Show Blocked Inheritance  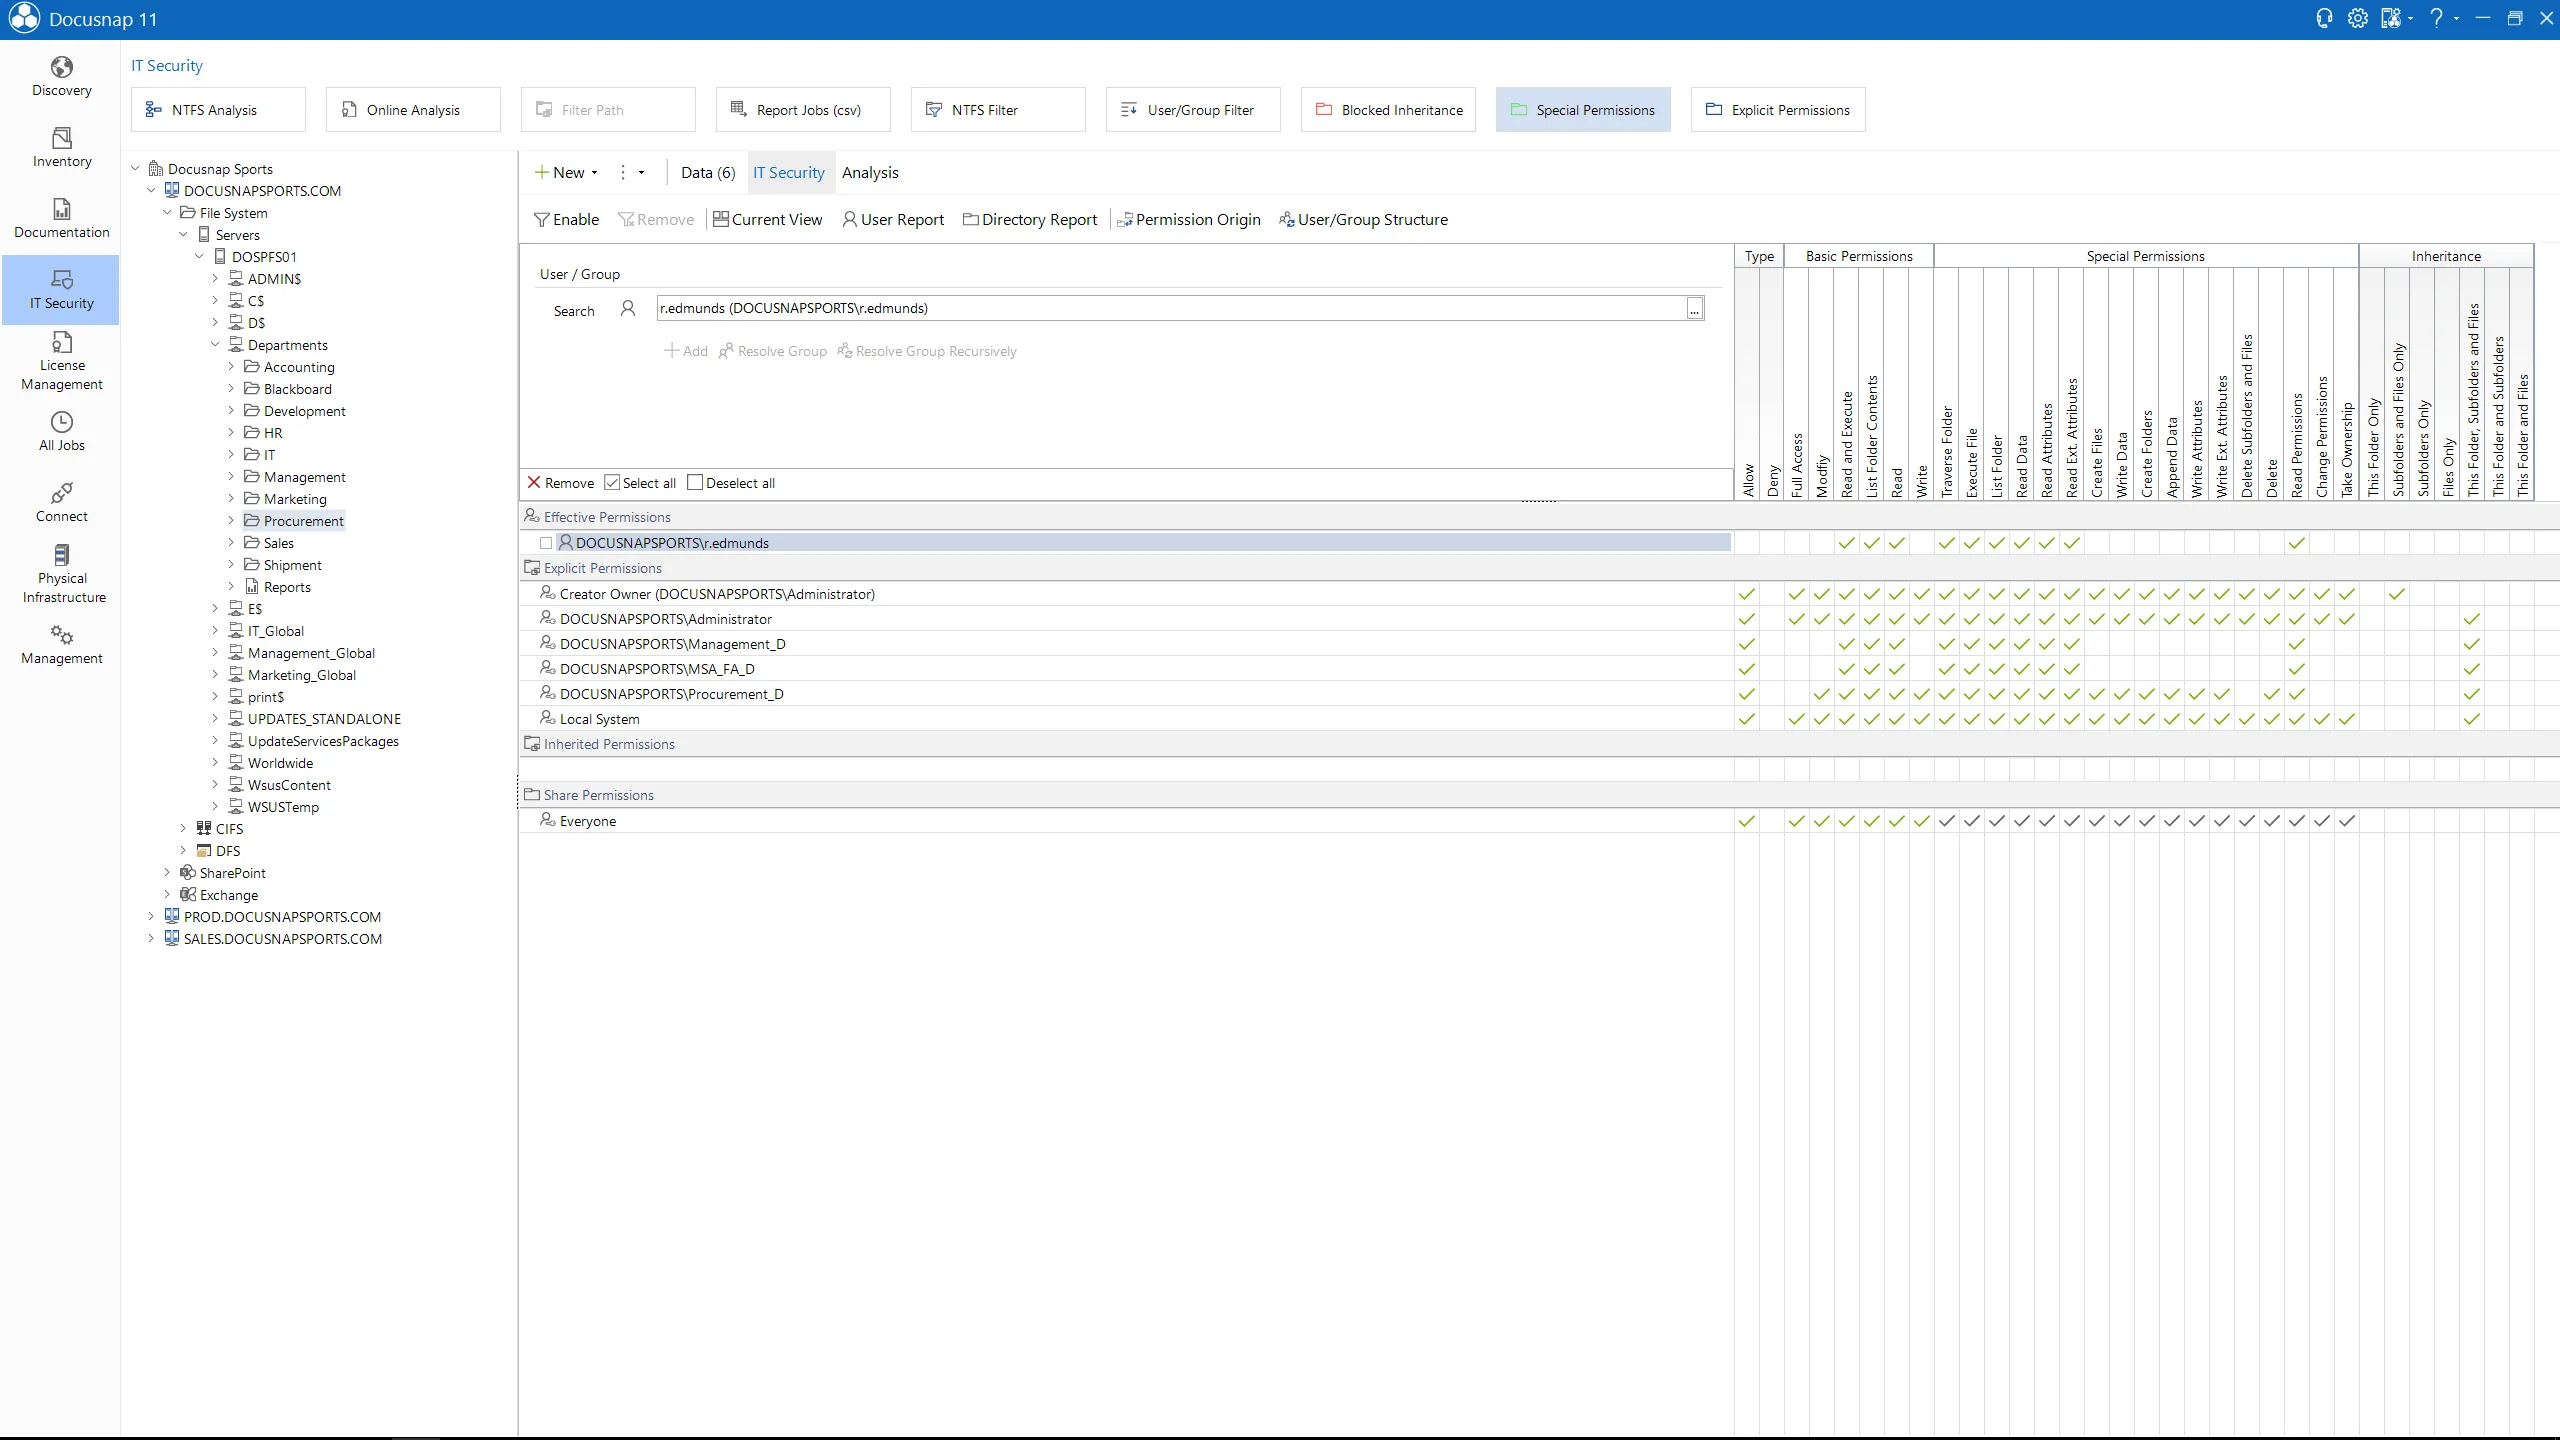1388,110
